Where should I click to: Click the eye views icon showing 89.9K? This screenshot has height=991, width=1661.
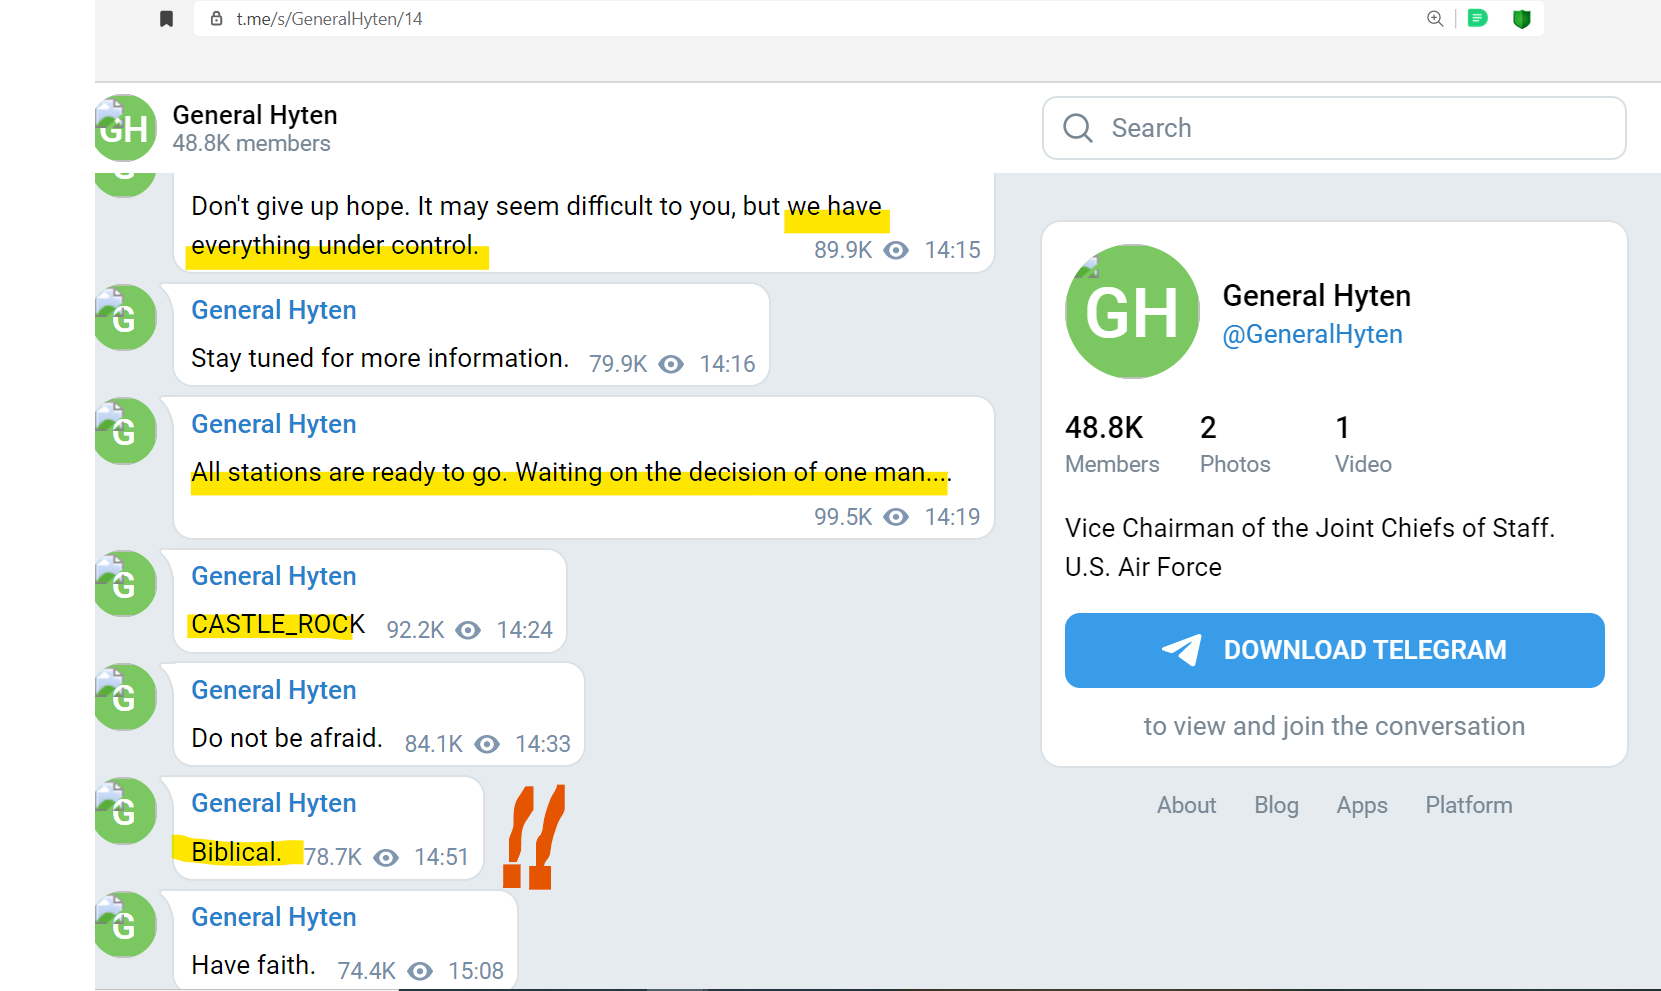(897, 250)
